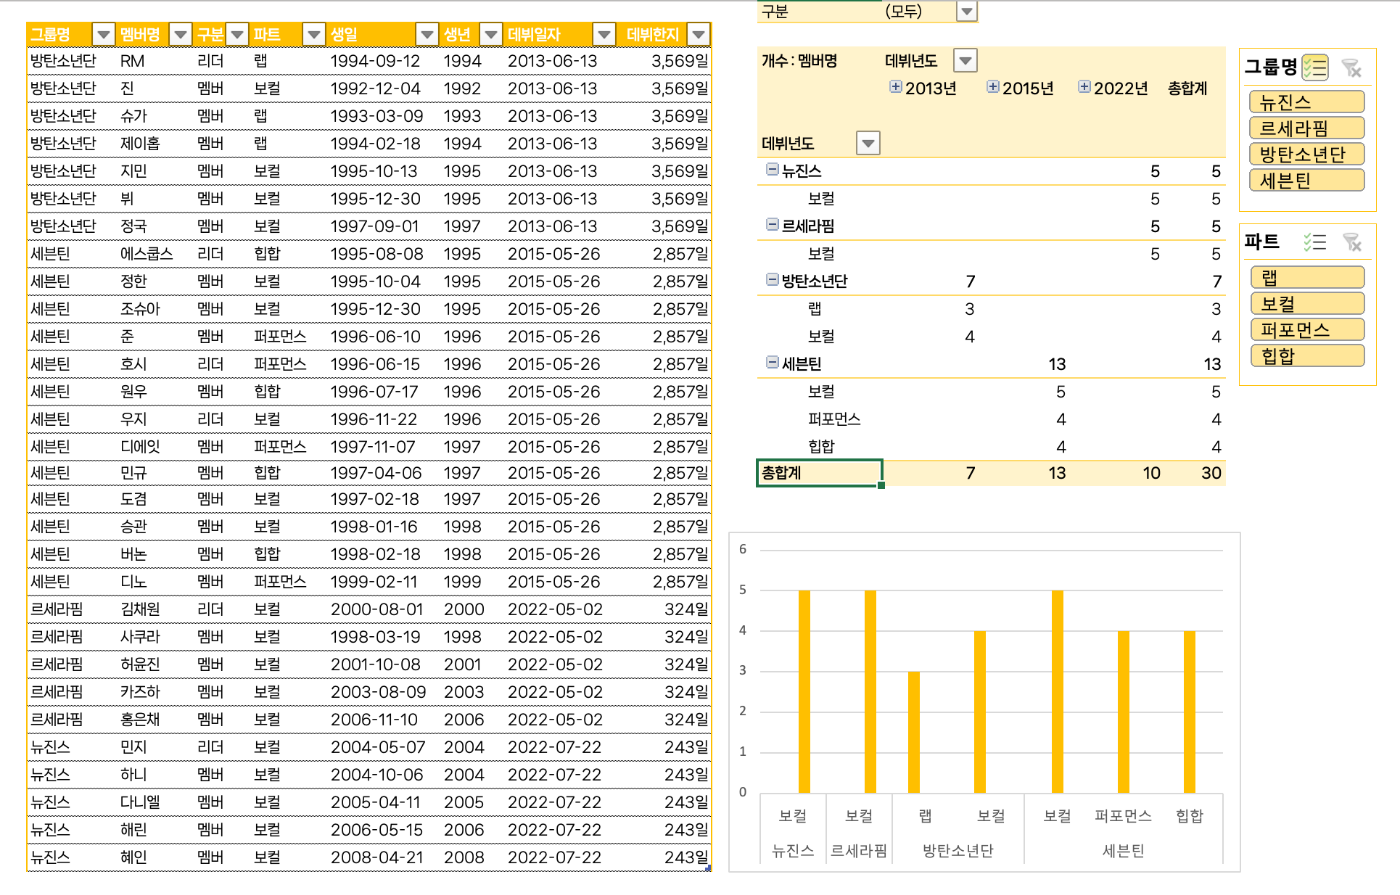Screen dimensions: 1400x895
Task: Collapse the 르세라핌 row group
Action: (x=772, y=225)
